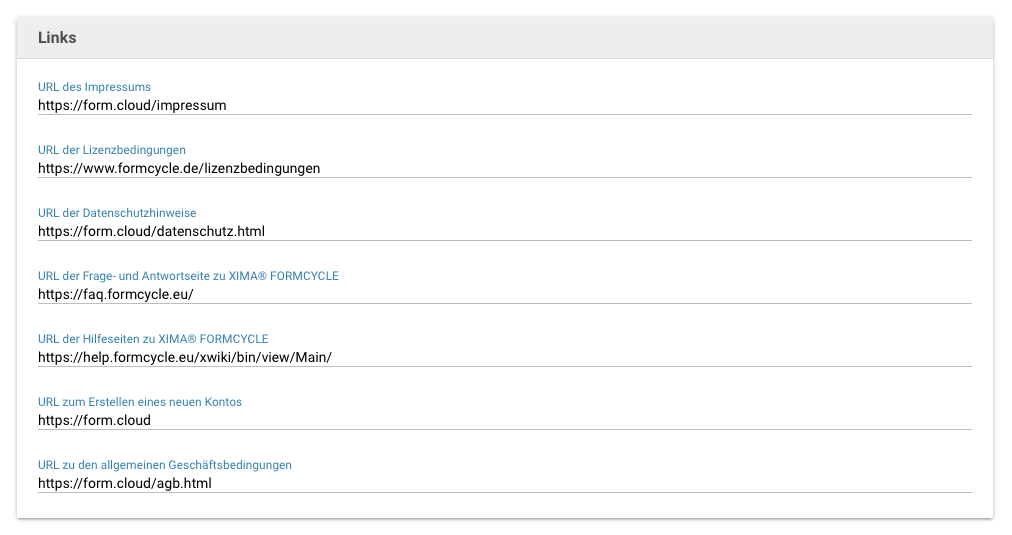Click 'URL zum Erstellen eines neuen Kontos' label
The height and width of the screenshot is (535, 1012).
[x=140, y=402]
